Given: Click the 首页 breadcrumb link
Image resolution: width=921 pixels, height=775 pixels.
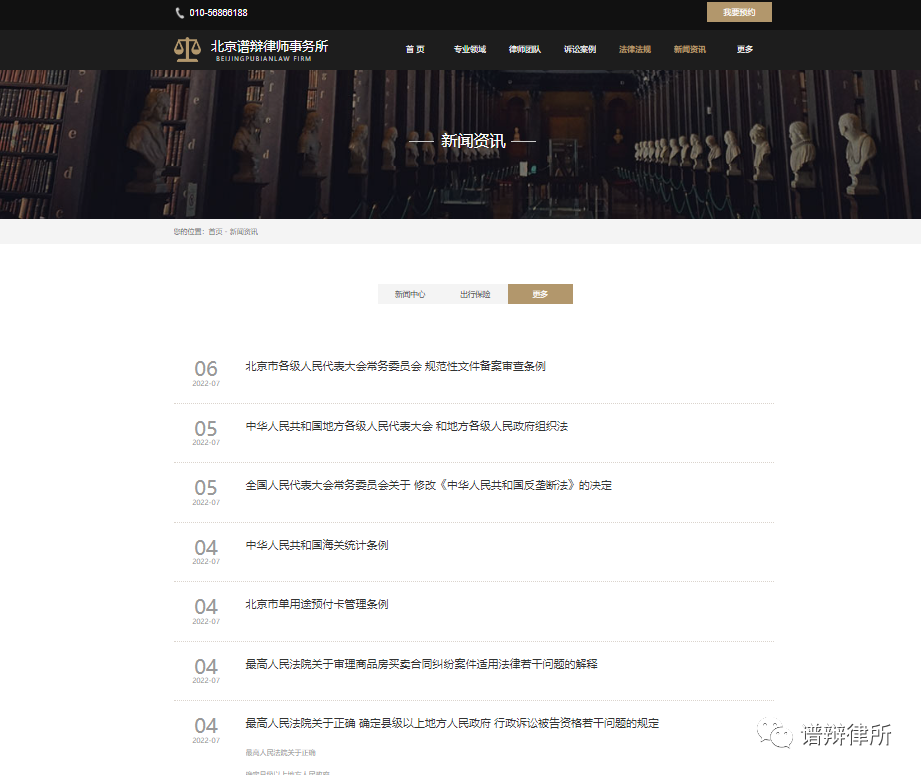Looking at the screenshot, I should [x=215, y=232].
